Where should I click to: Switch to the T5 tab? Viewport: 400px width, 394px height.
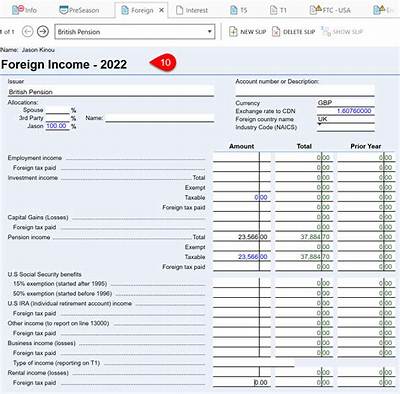(x=239, y=10)
